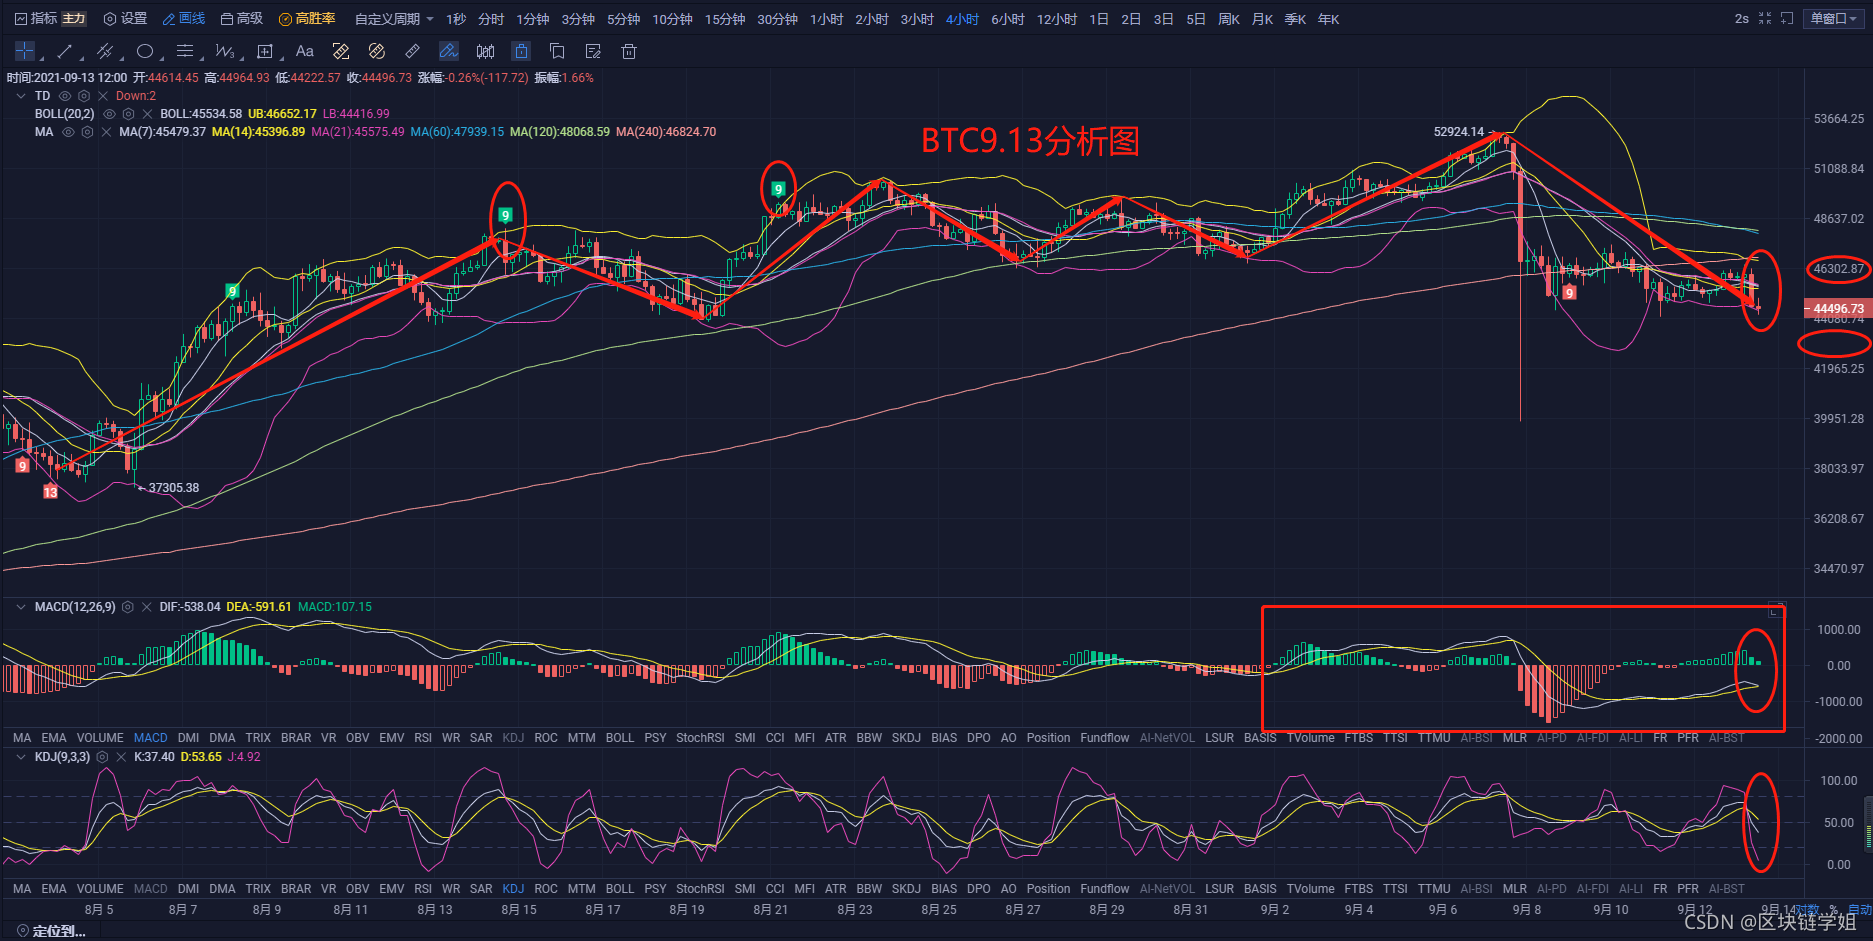Switch MACD panel to VOLUME indicator
Image resolution: width=1873 pixels, height=941 pixels.
click(x=100, y=738)
